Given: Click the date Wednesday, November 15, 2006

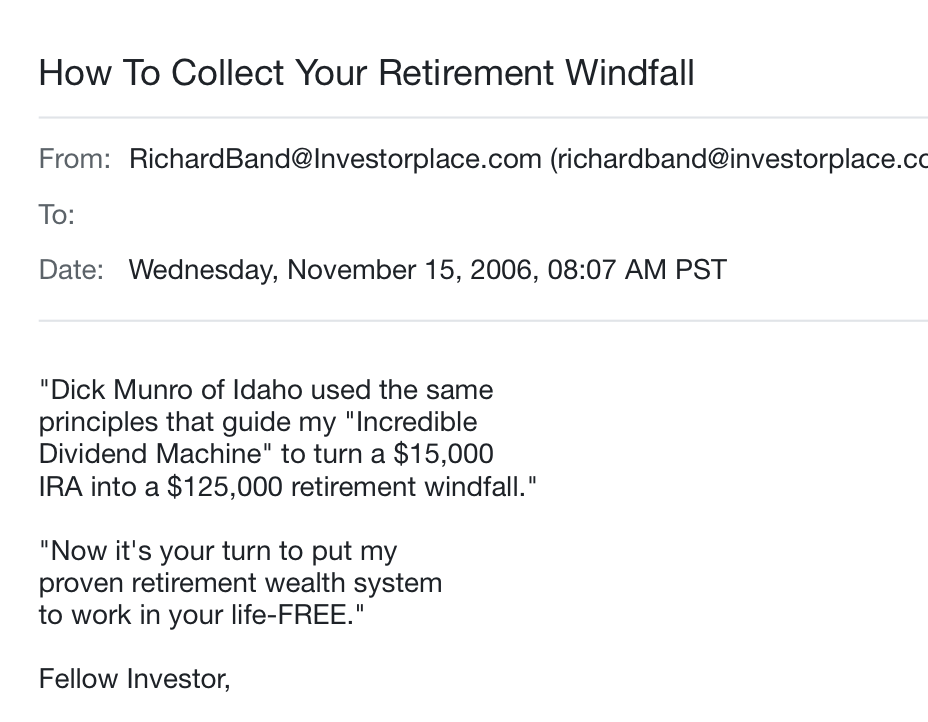Looking at the screenshot, I should pyautogui.click(x=334, y=270).
